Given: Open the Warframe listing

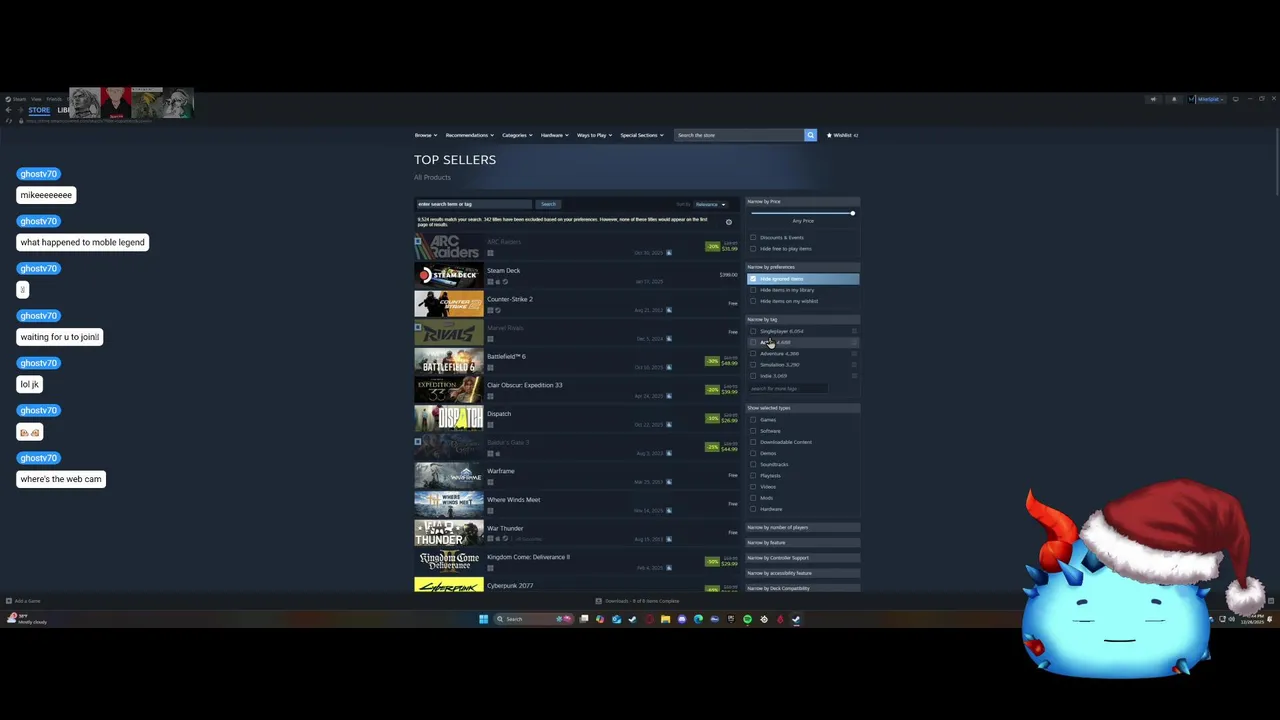Looking at the screenshot, I should tap(578, 475).
